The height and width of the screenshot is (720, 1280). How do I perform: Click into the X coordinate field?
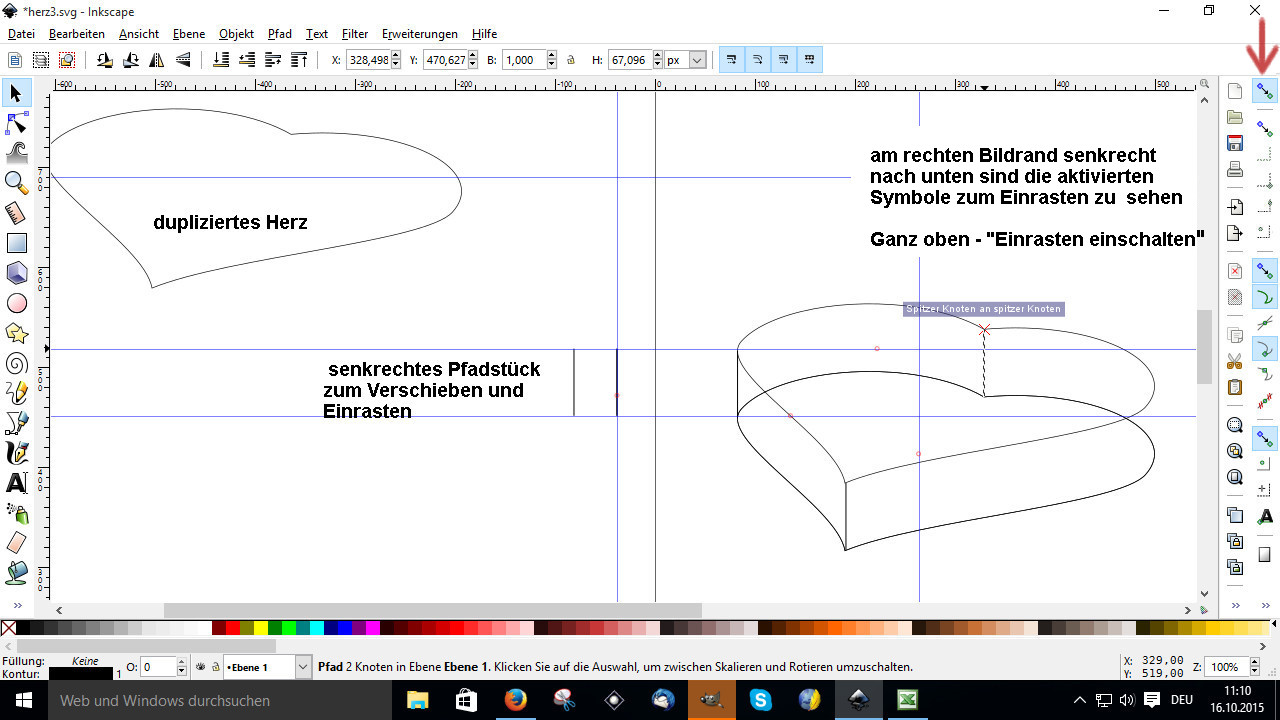[367, 60]
